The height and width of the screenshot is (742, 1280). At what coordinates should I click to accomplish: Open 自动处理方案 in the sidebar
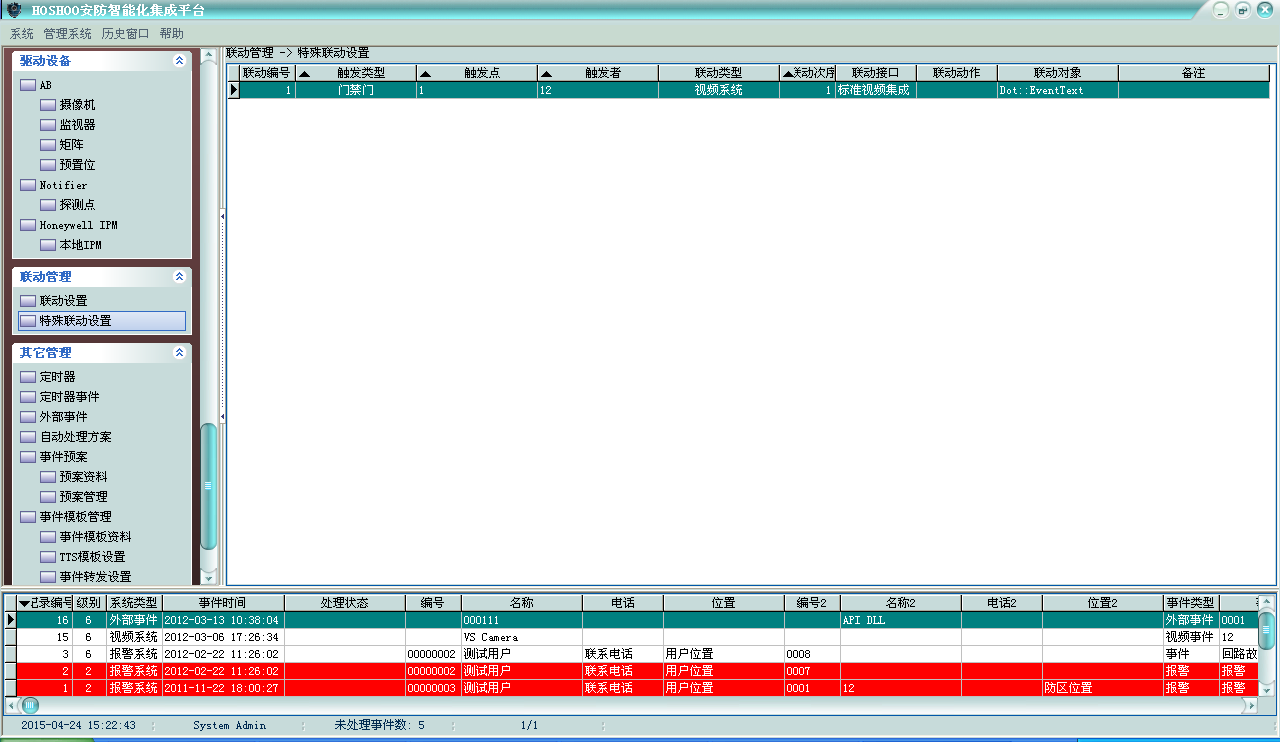tap(75, 437)
